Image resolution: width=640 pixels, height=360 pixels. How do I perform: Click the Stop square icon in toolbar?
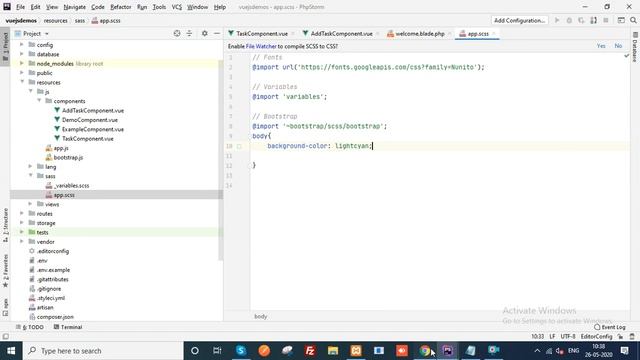[606, 20]
